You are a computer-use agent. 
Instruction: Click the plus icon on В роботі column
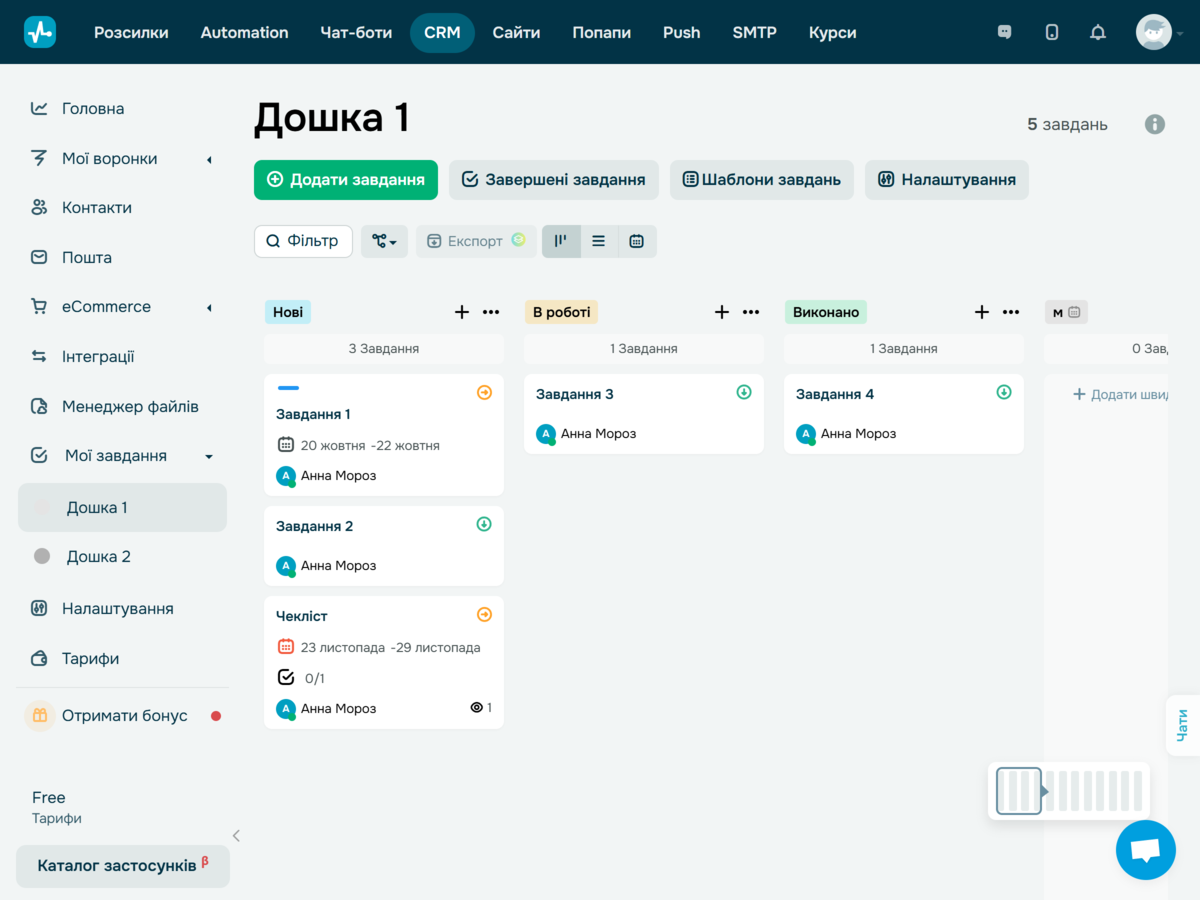pos(721,312)
